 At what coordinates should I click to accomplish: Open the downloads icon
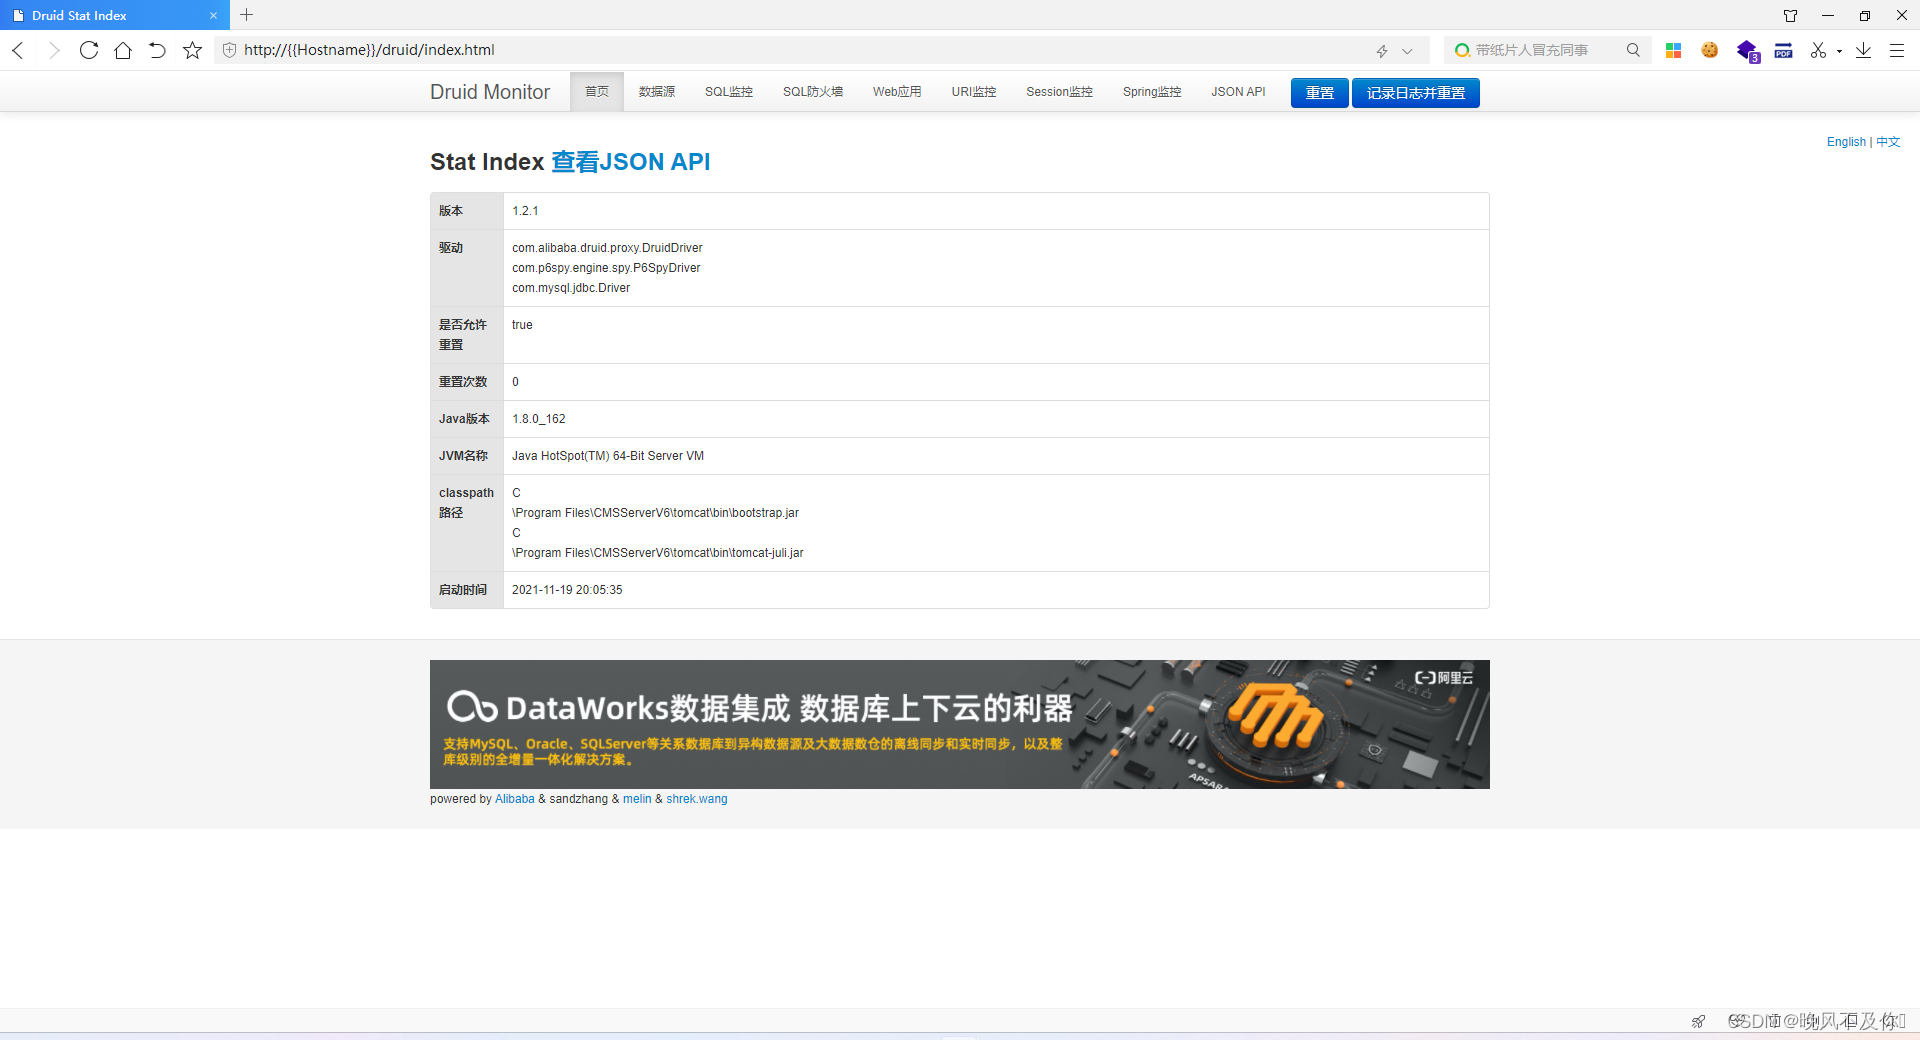(1863, 50)
